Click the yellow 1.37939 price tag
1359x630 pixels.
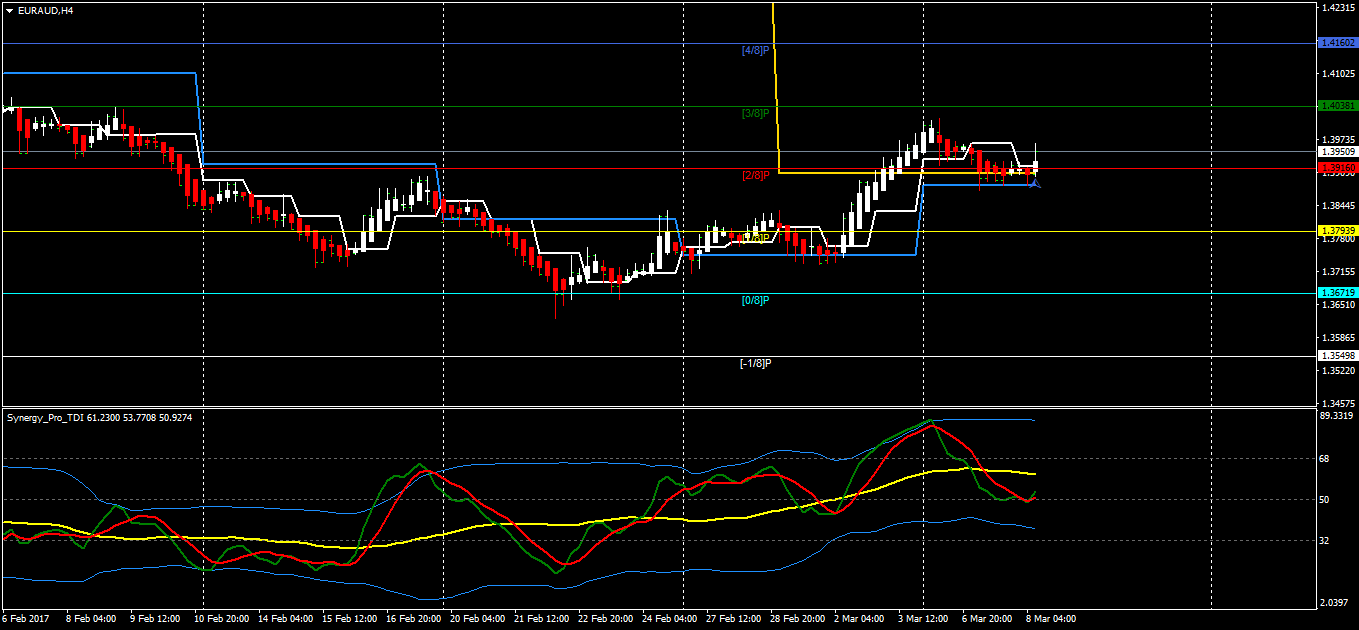click(1338, 230)
